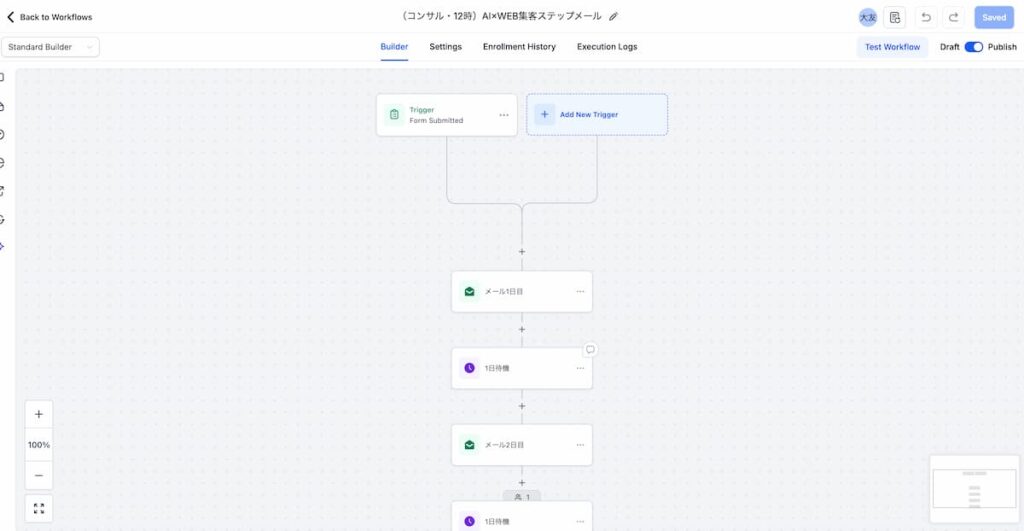Click the メール1日目 envelope icon
Image resolution: width=1024 pixels, height=531 pixels.
coord(469,292)
